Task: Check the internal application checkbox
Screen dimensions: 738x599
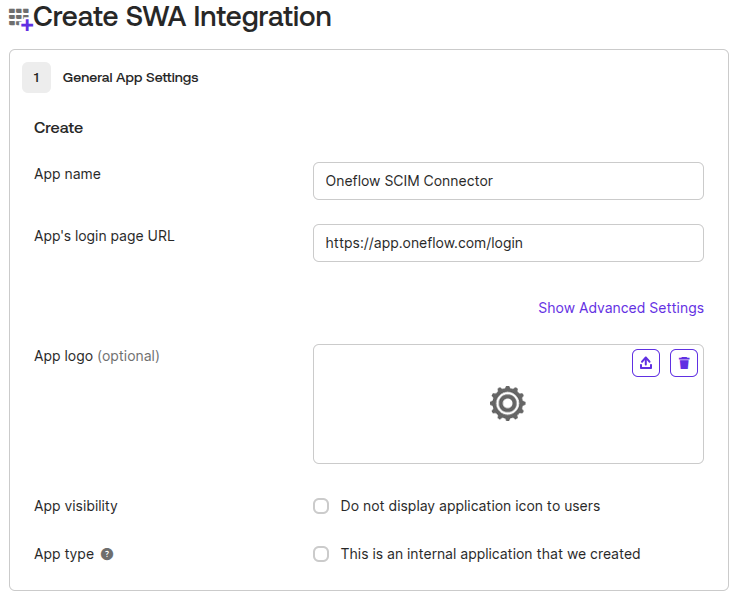Action: 321,554
